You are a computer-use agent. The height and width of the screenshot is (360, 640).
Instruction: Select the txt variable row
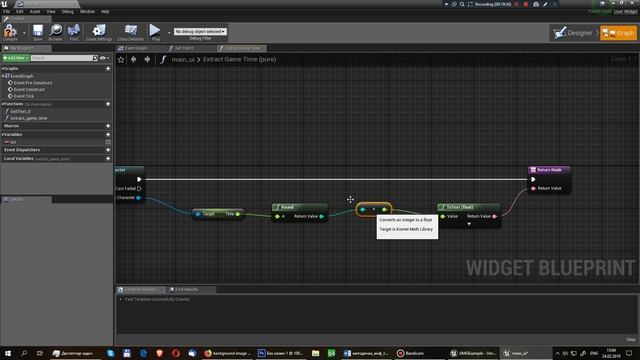pos(56,142)
